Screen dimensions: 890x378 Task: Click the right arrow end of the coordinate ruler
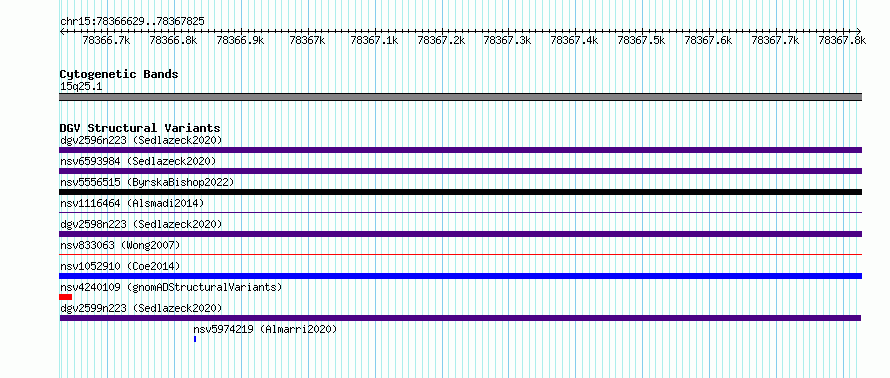point(859,31)
